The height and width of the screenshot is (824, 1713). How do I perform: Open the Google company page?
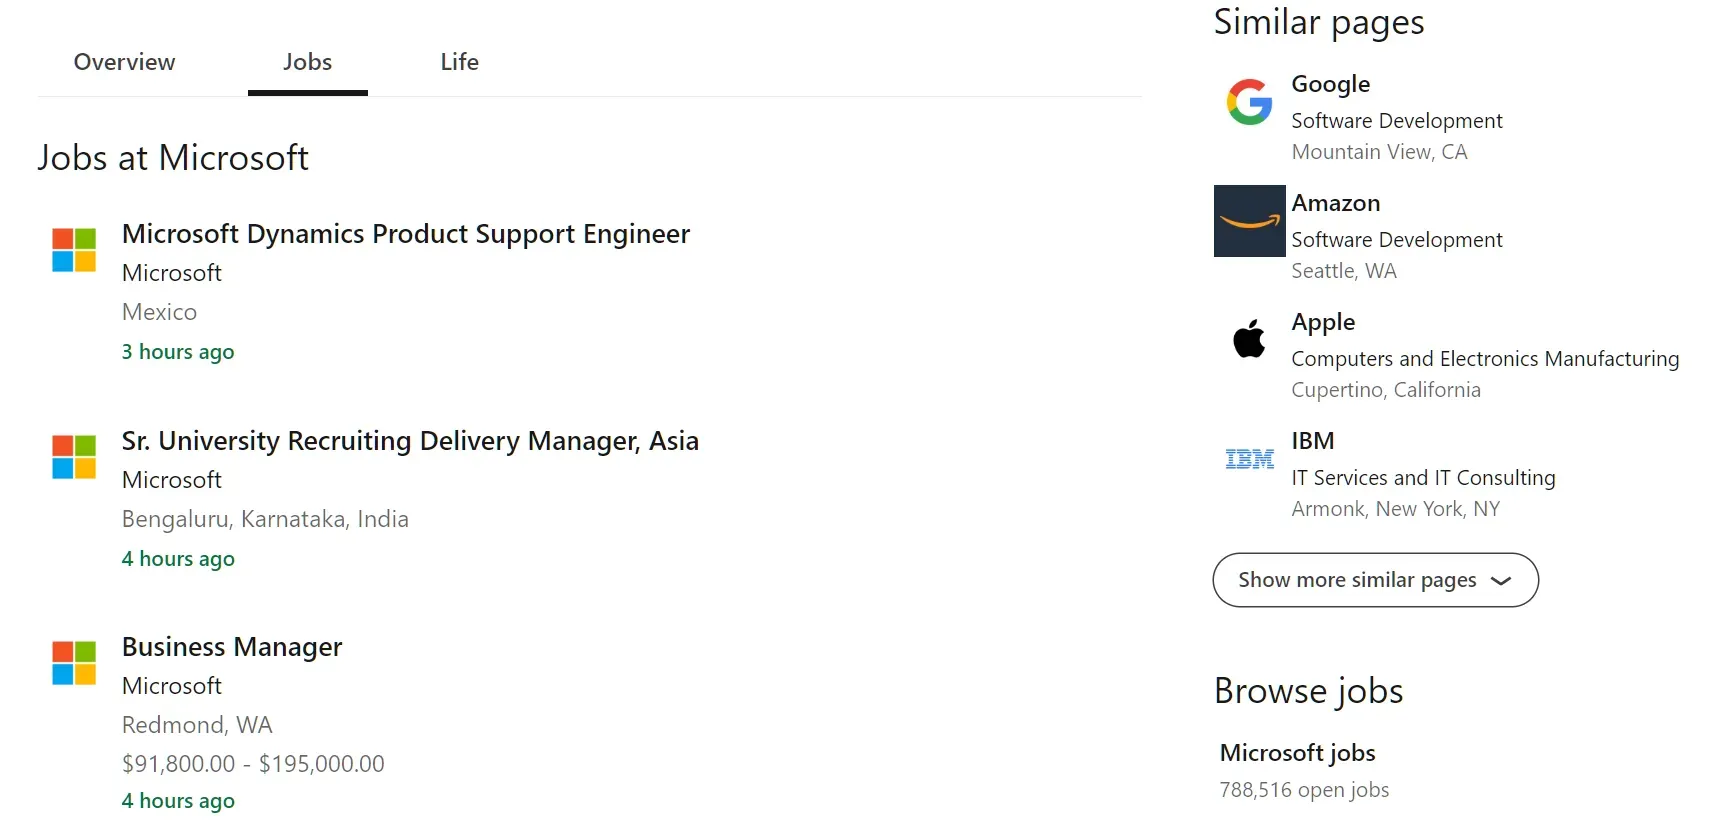[x=1331, y=84]
